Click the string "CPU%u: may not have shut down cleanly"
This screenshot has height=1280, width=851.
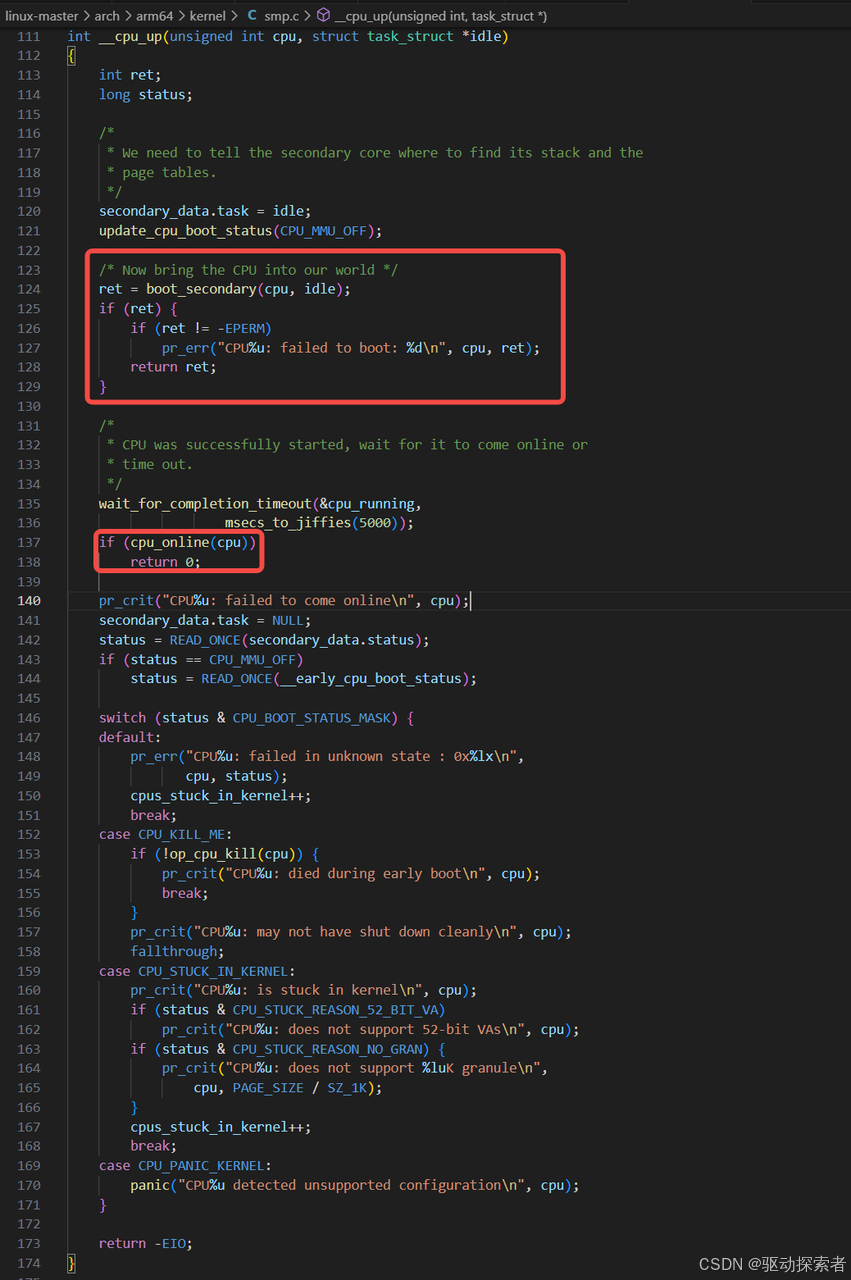pos(355,932)
